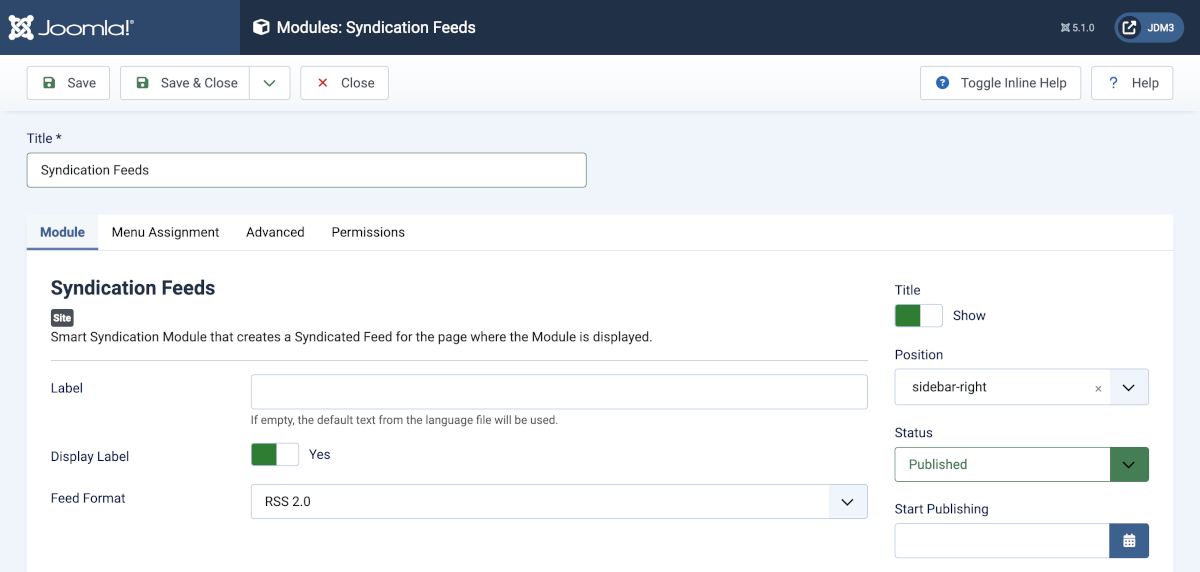Switch to the Module tab
The image size is (1200, 572).
(62, 232)
